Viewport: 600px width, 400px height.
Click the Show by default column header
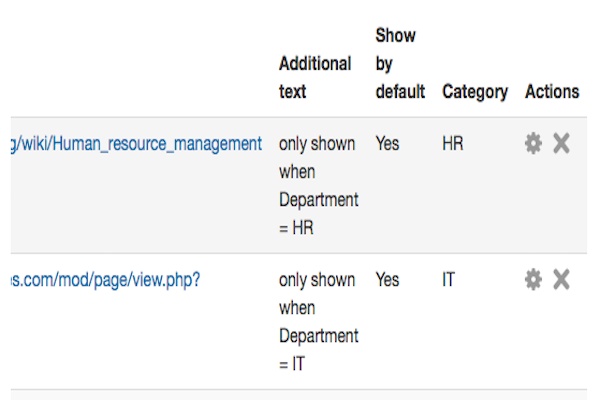[x=399, y=63]
